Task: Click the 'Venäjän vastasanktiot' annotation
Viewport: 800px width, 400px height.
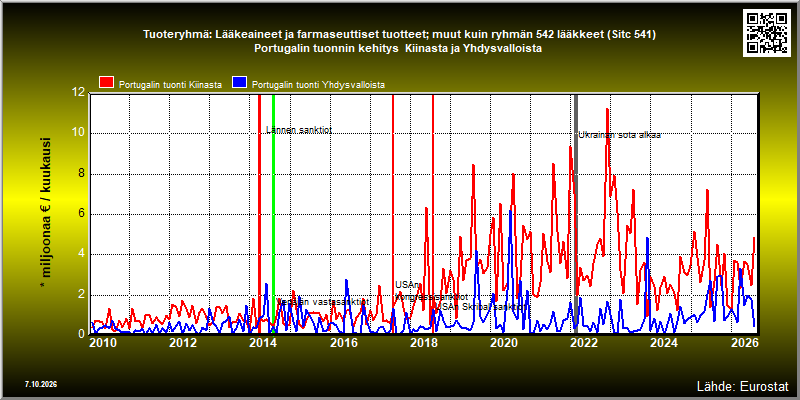Action: (323, 302)
